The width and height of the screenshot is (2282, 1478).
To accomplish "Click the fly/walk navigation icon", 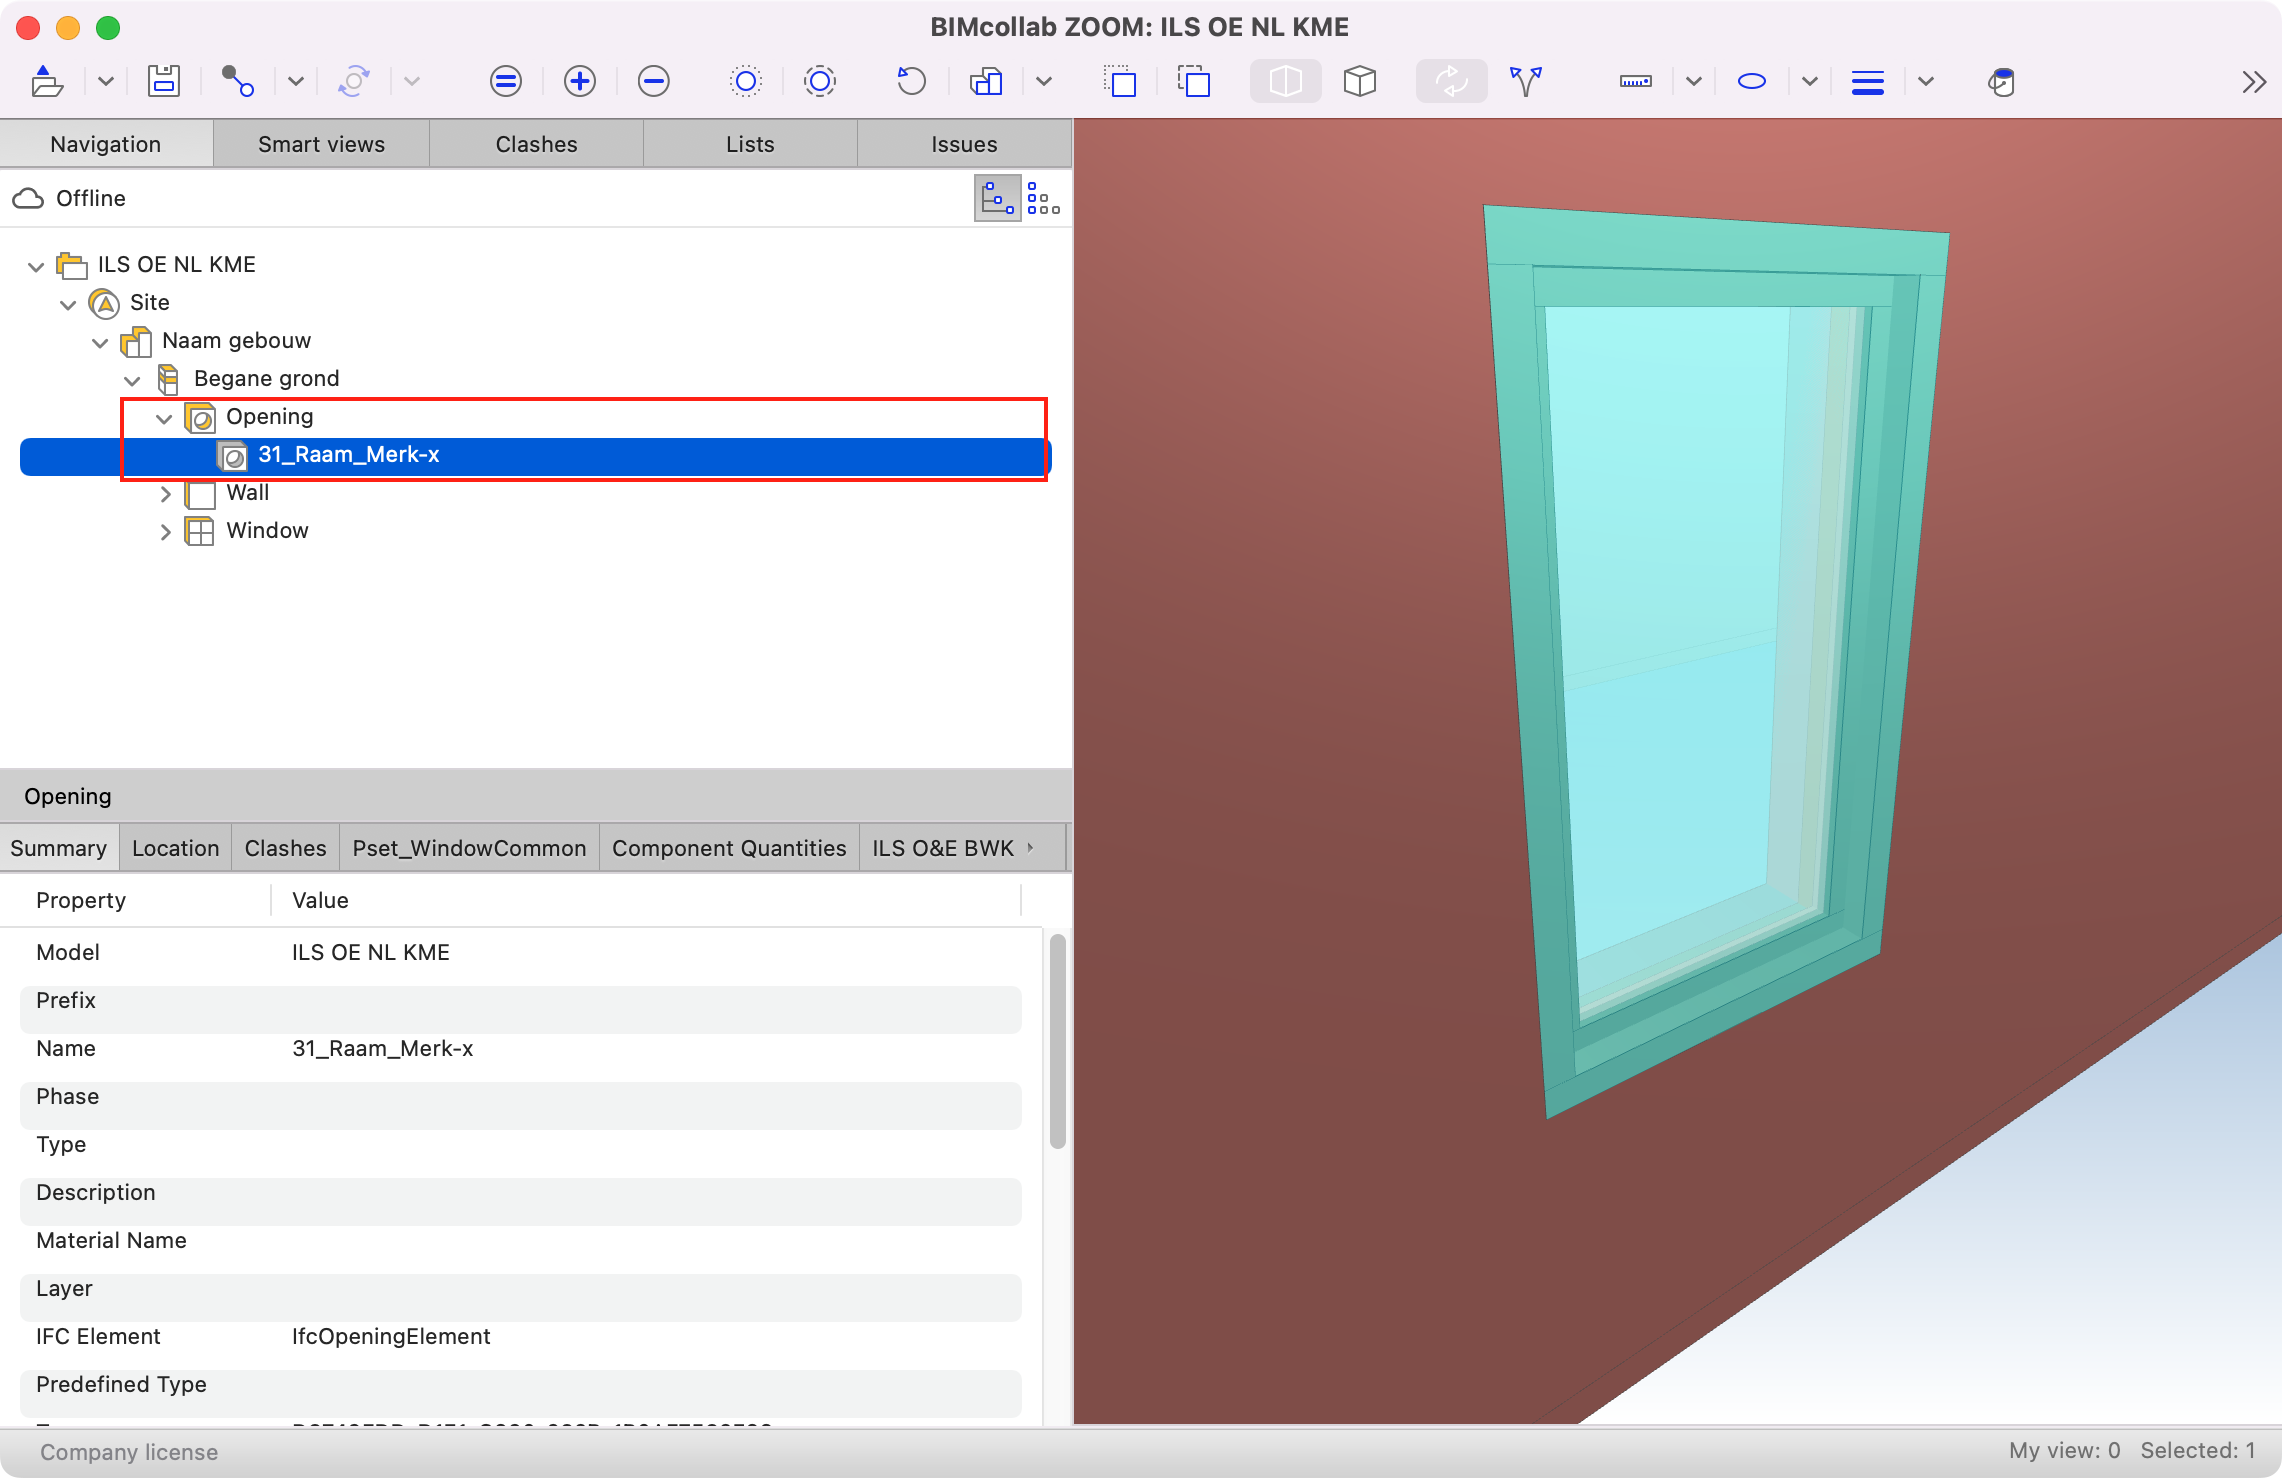I will coord(1526,81).
